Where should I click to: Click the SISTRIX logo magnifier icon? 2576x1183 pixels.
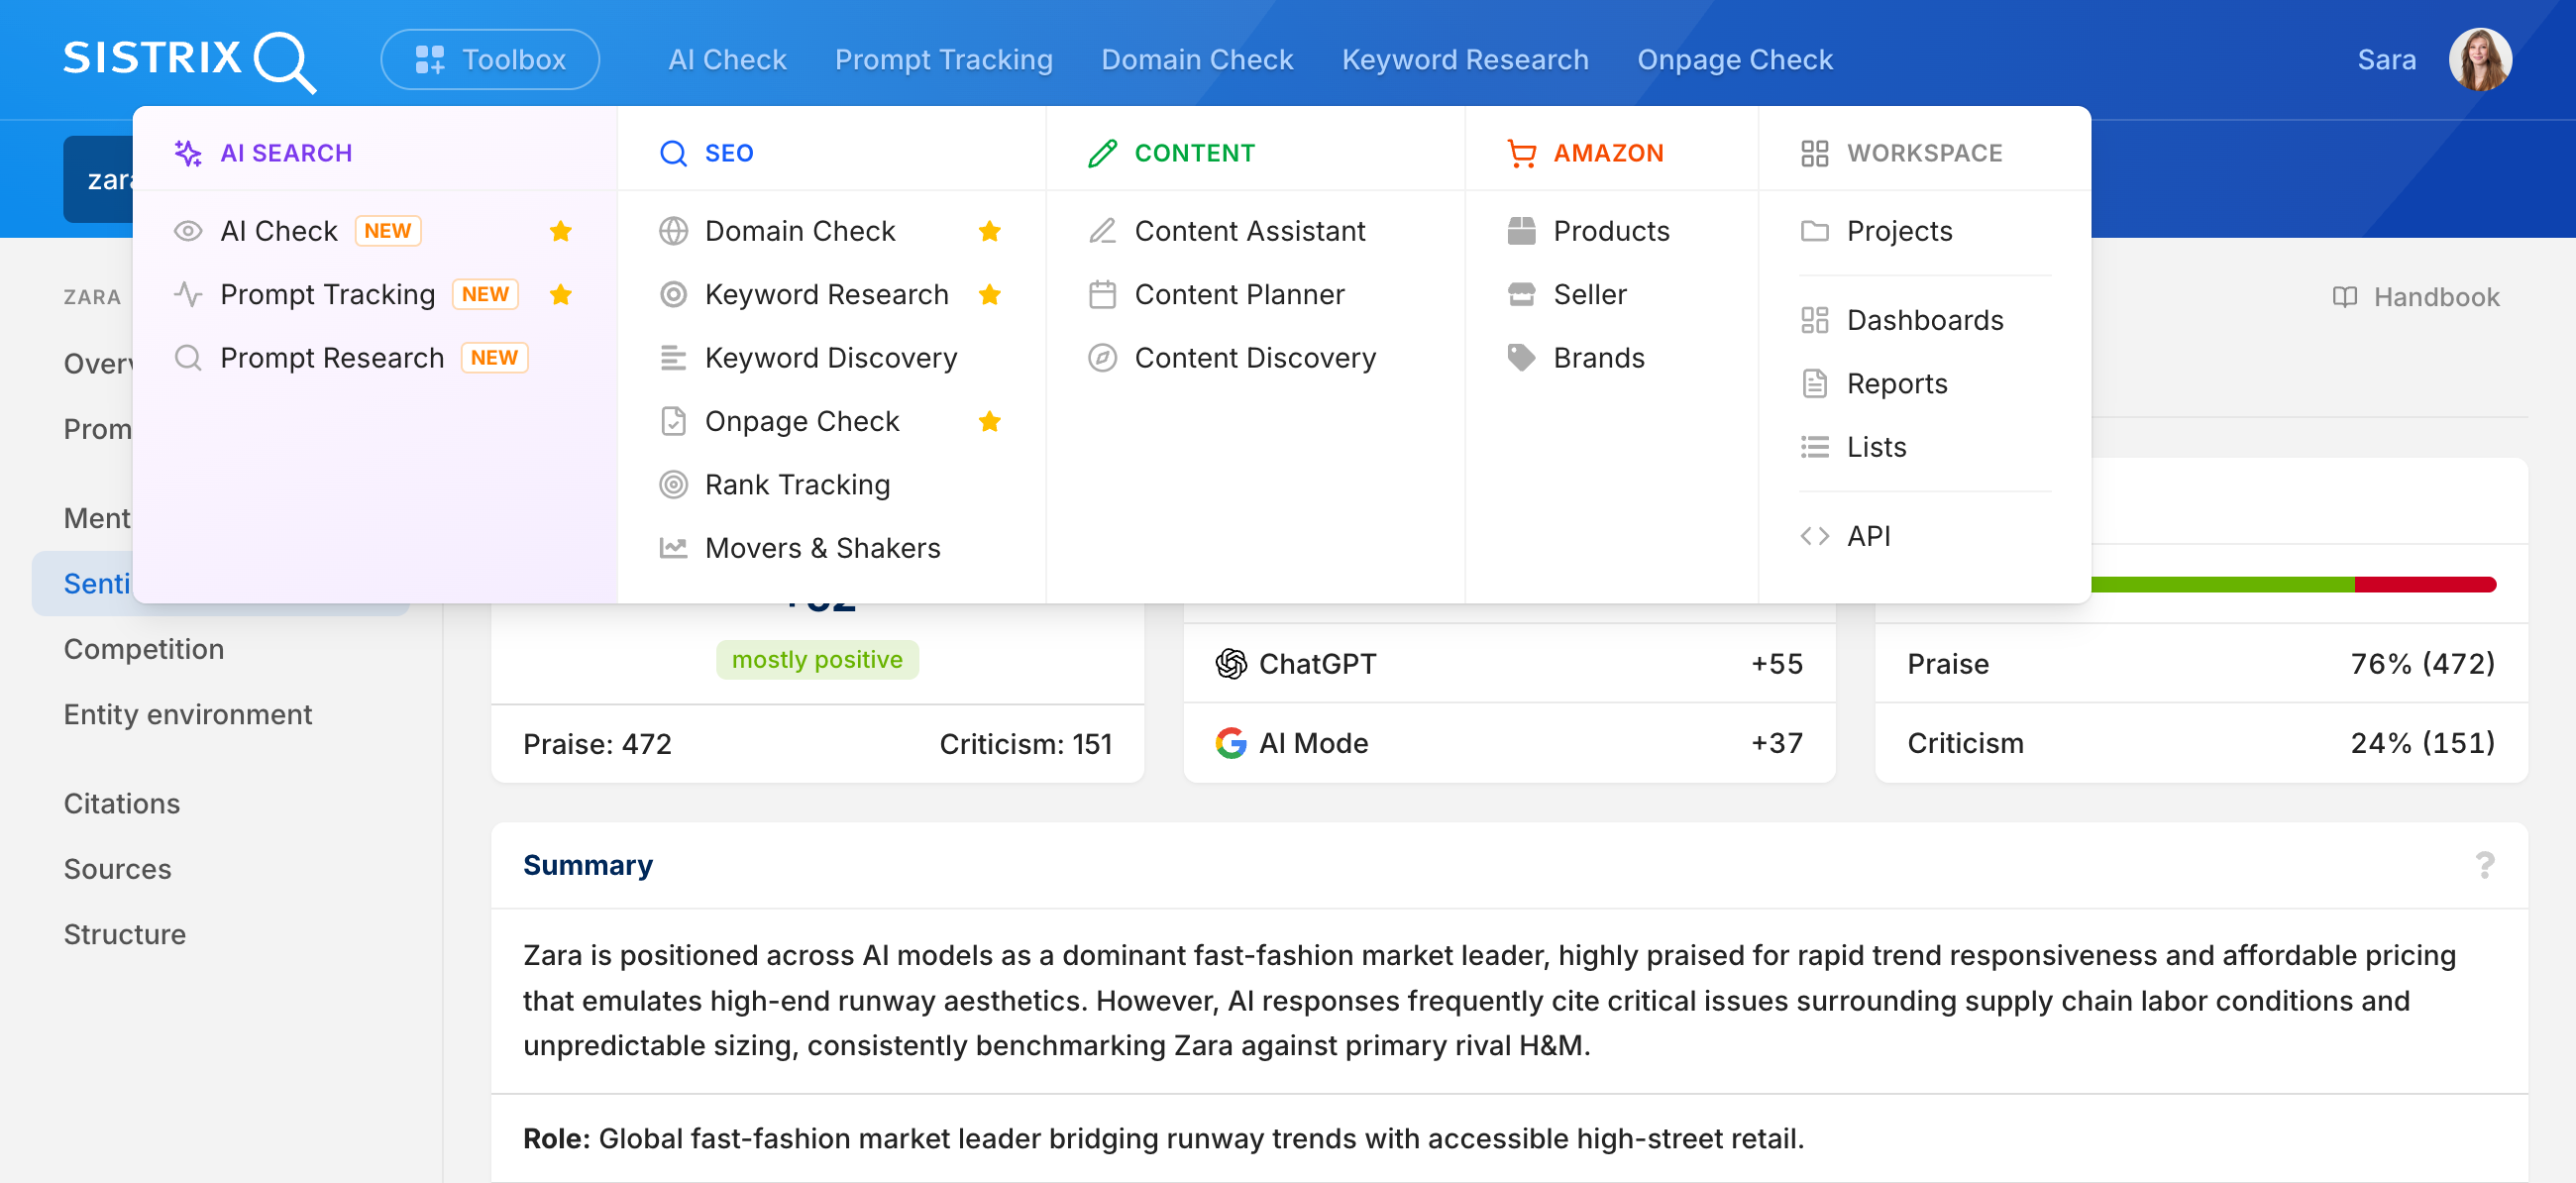pyautogui.click(x=285, y=62)
